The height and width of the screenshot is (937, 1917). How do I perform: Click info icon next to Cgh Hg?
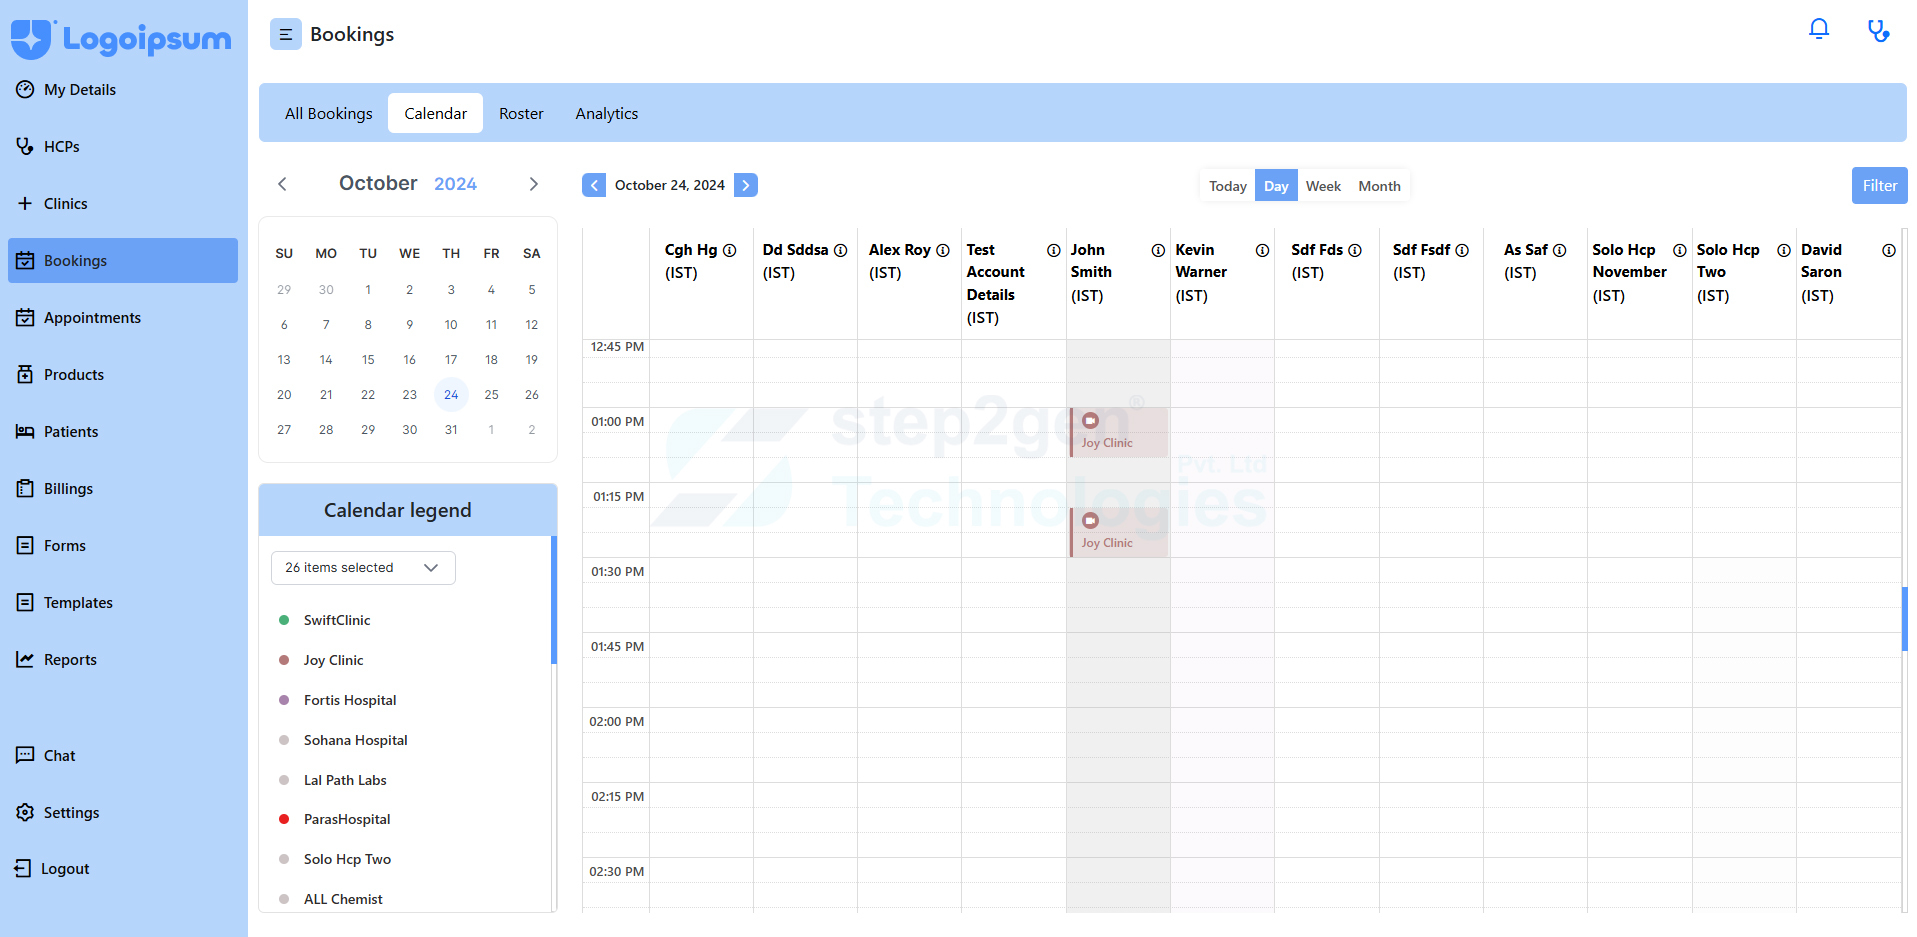coord(730,250)
